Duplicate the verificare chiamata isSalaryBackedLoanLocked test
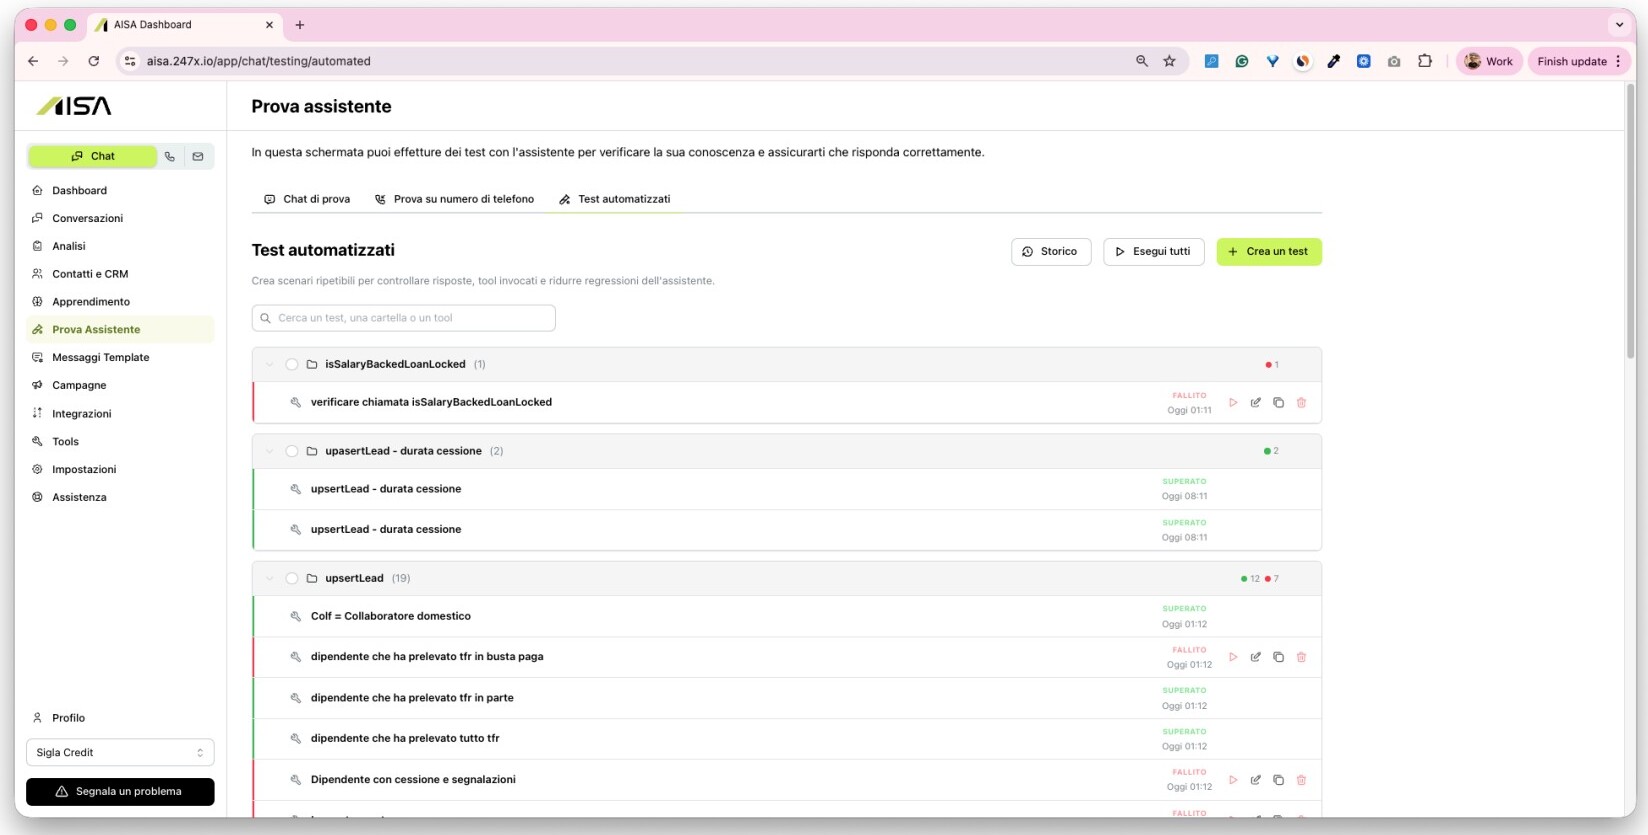Image resolution: width=1648 pixels, height=835 pixels. pyautogui.click(x=1278, y=403)
